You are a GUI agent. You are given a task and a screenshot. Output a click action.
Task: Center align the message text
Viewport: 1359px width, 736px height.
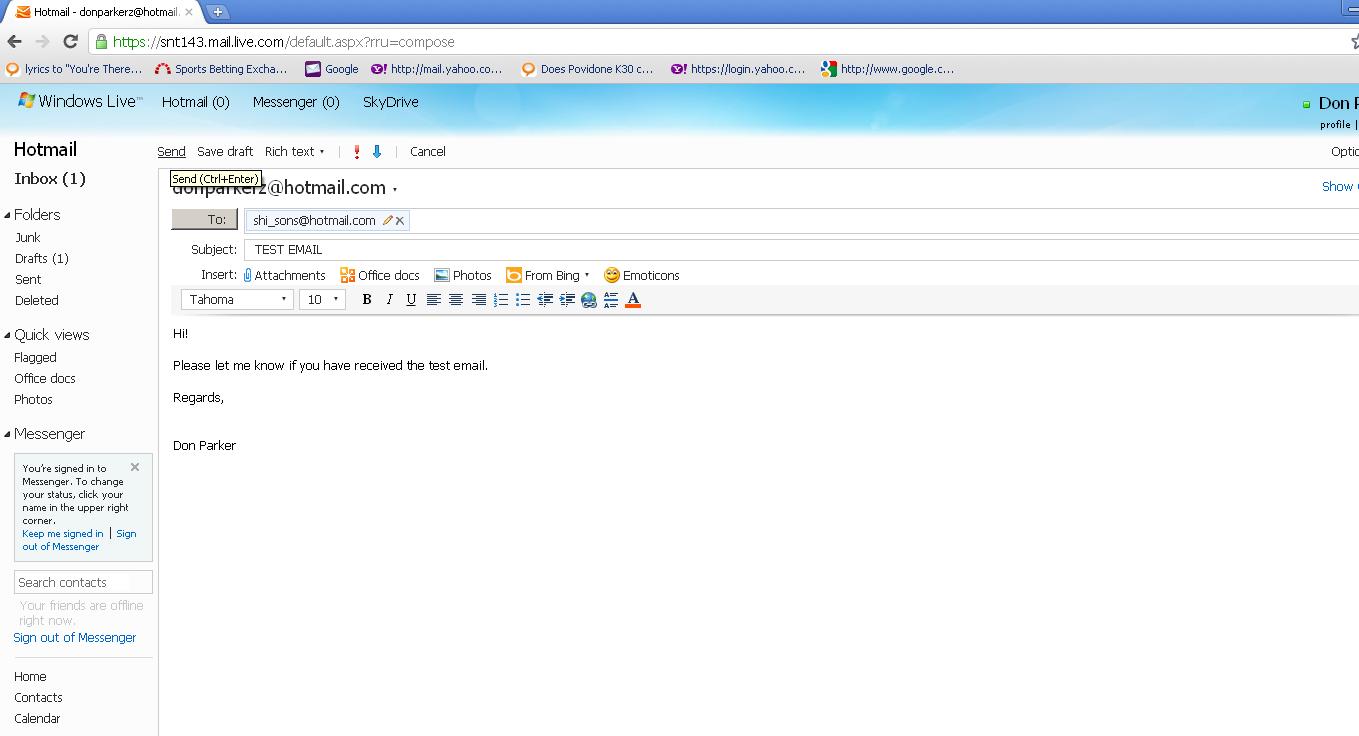pyautogui.click(x=456, y=300)
